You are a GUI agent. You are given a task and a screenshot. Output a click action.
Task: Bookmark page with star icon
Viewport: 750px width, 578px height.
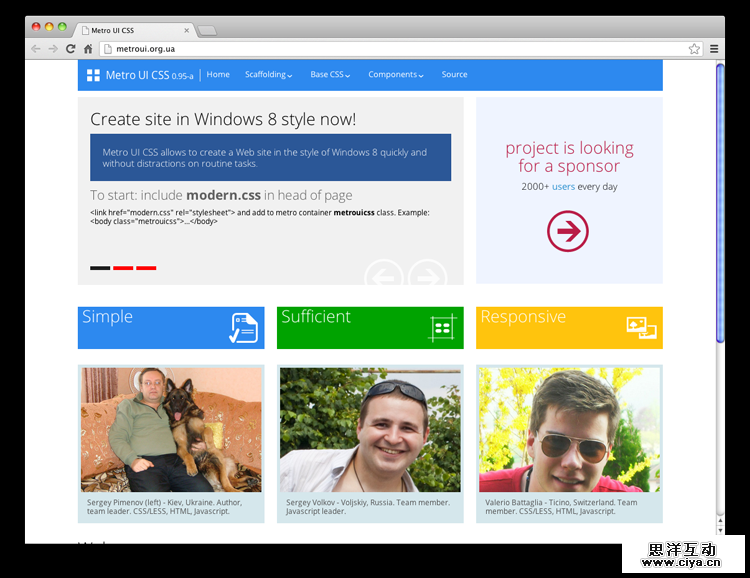694,49
